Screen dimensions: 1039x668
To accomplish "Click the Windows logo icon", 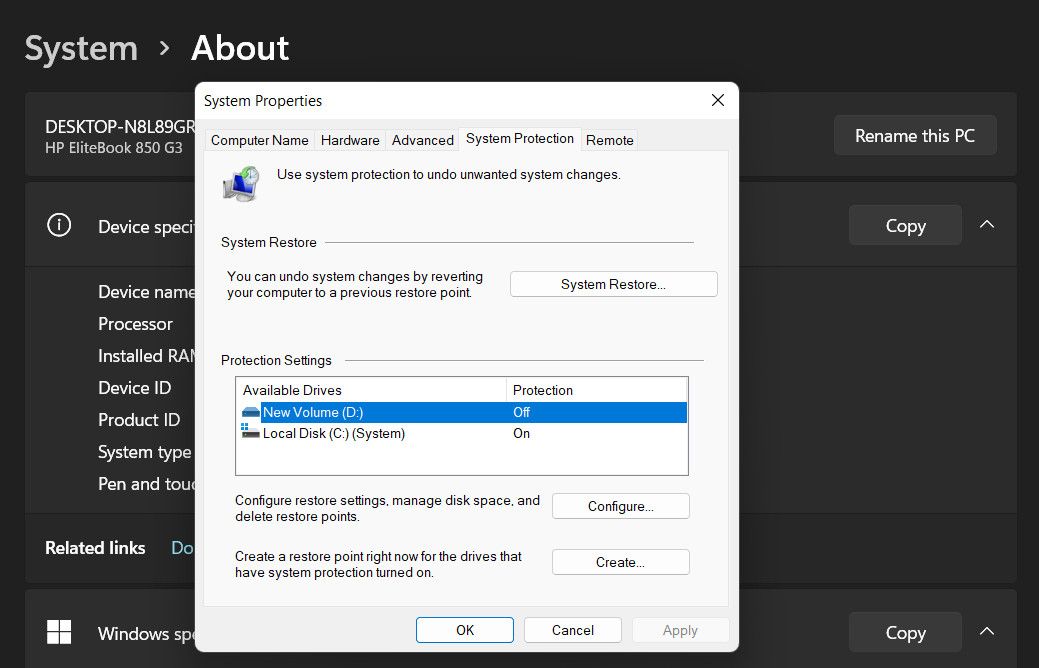I will [59, 632].
